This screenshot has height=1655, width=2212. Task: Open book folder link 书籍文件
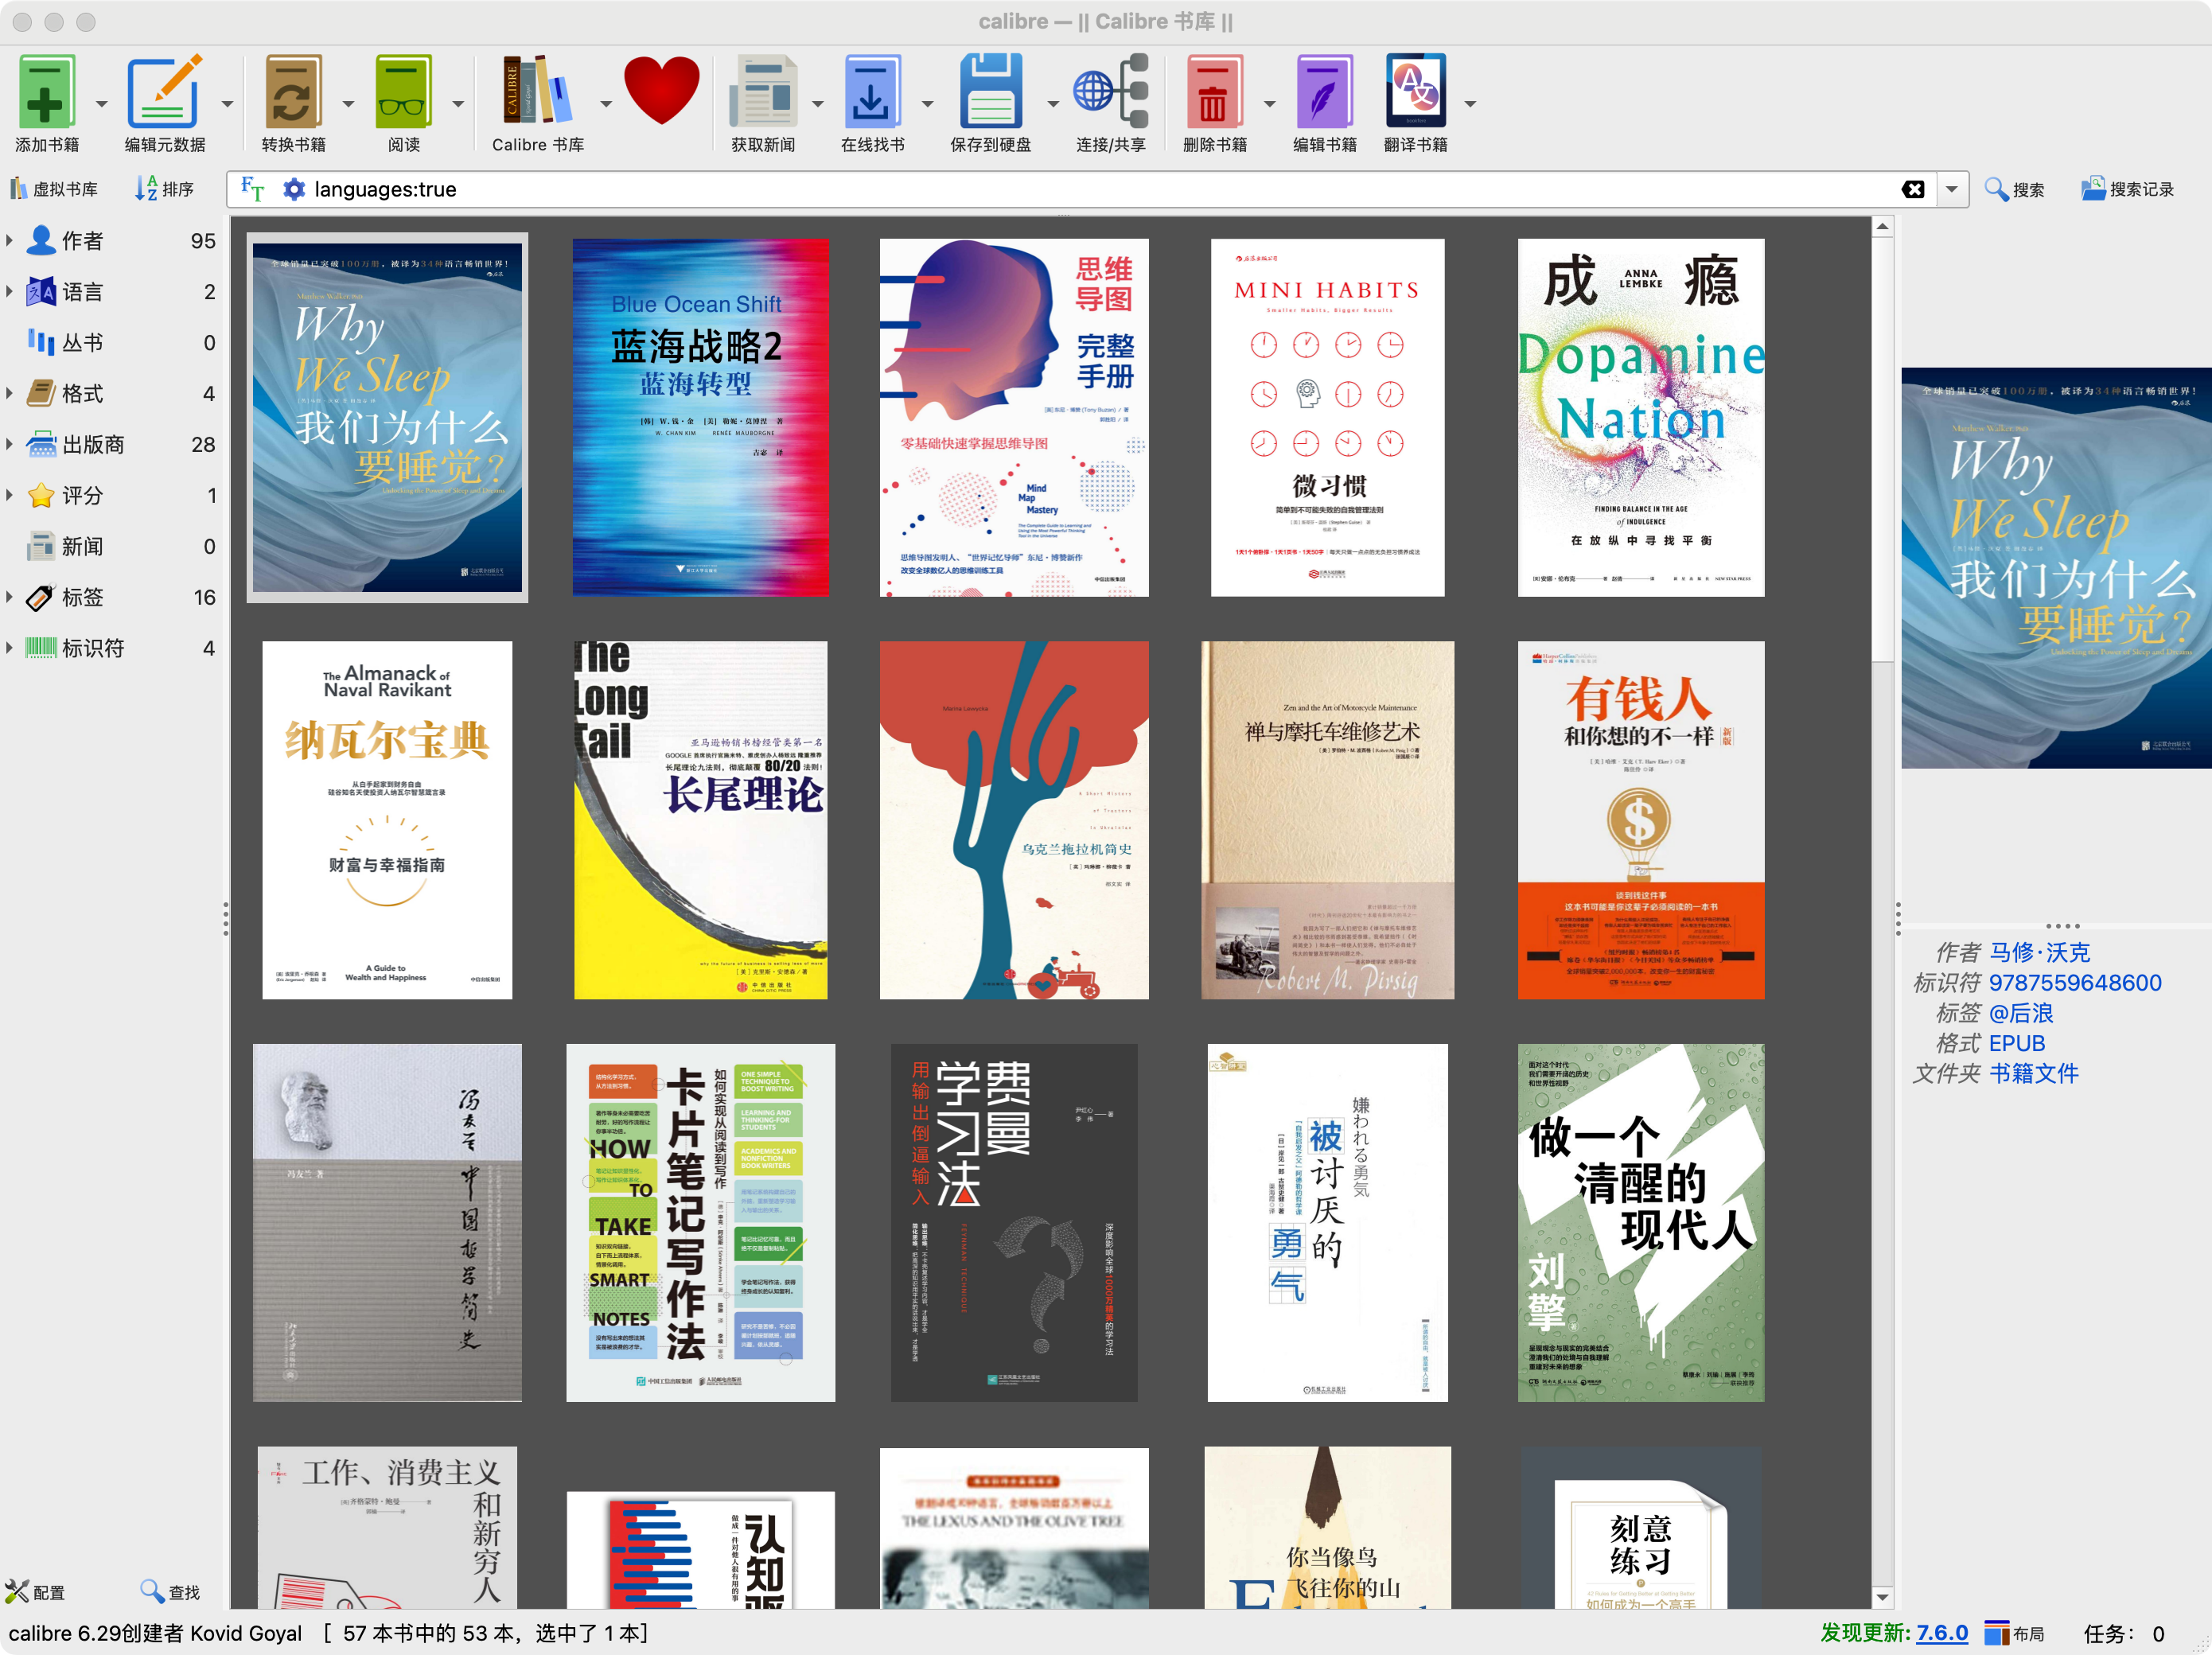[x=2034, y=1073]
